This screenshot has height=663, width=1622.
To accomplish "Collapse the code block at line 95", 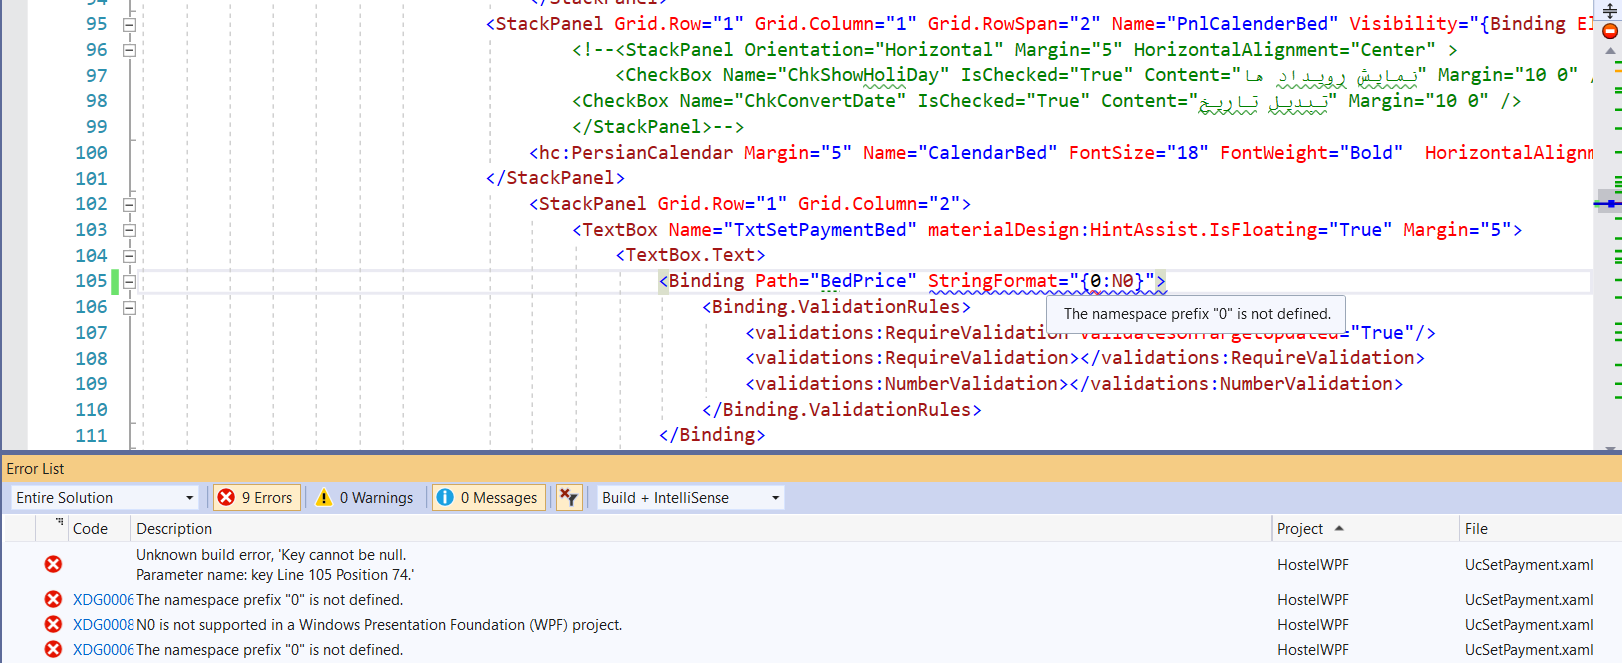I will tap(129, 24).
